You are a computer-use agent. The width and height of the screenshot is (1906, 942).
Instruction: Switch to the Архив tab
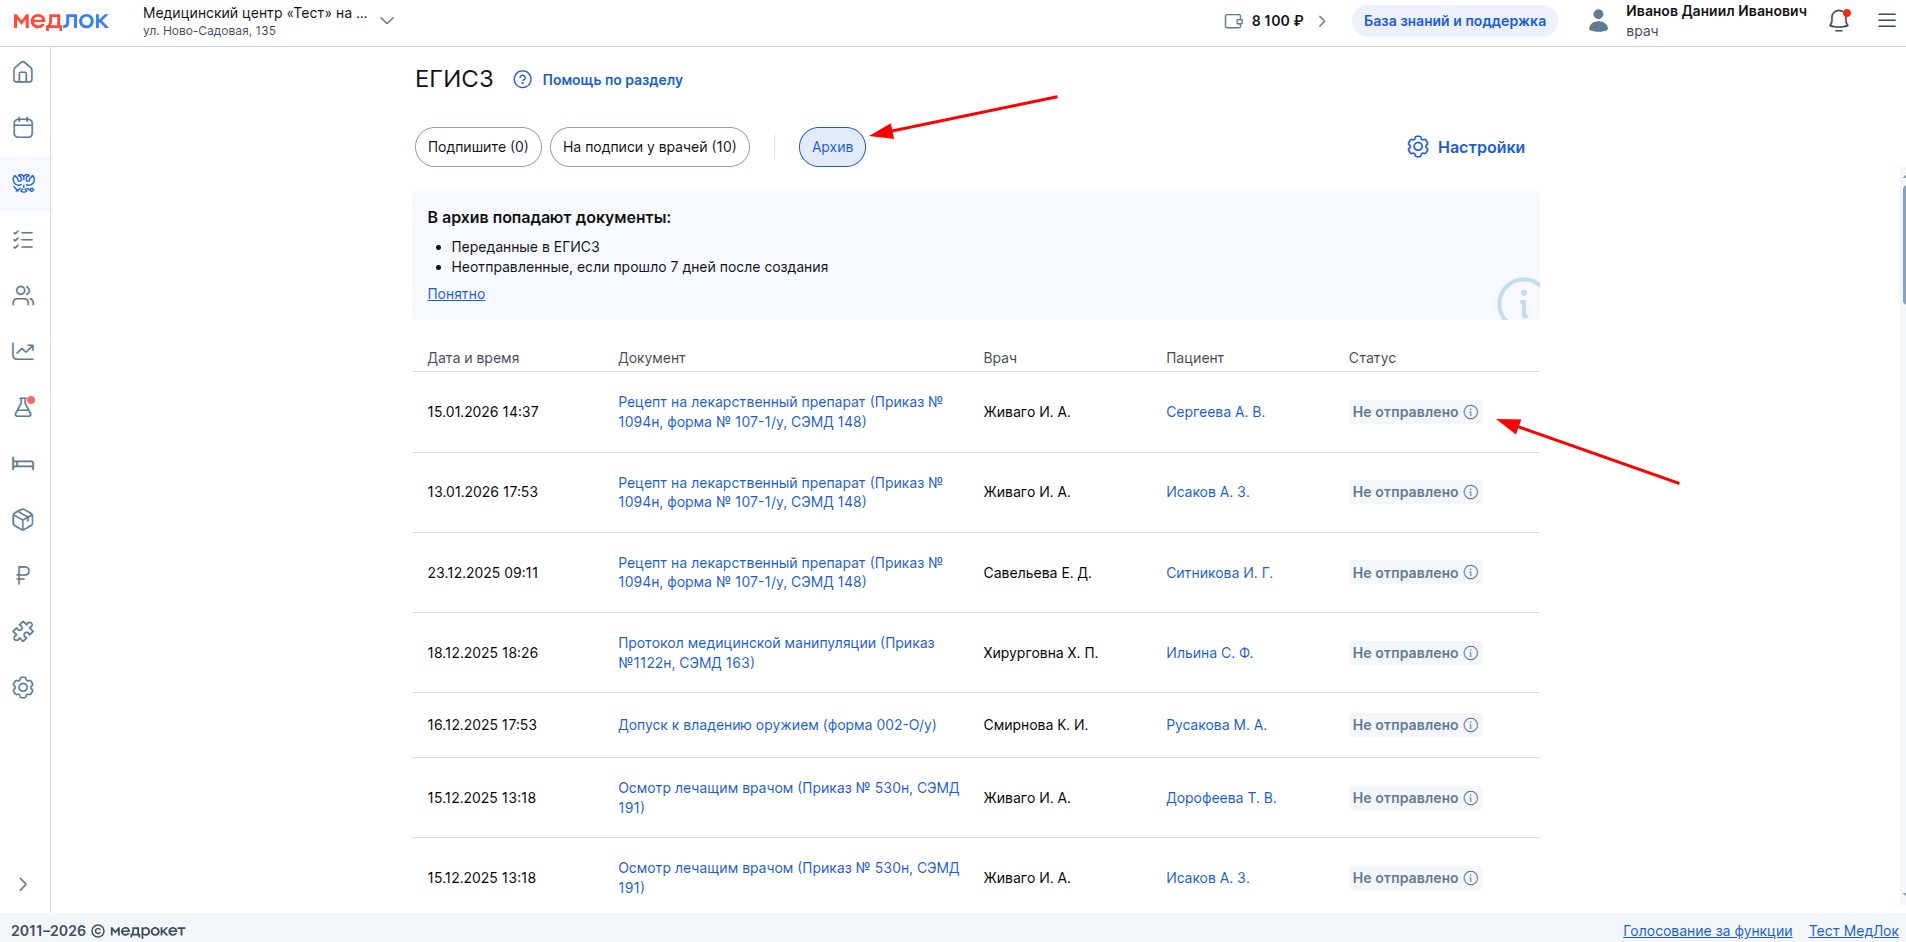(832, 147)
